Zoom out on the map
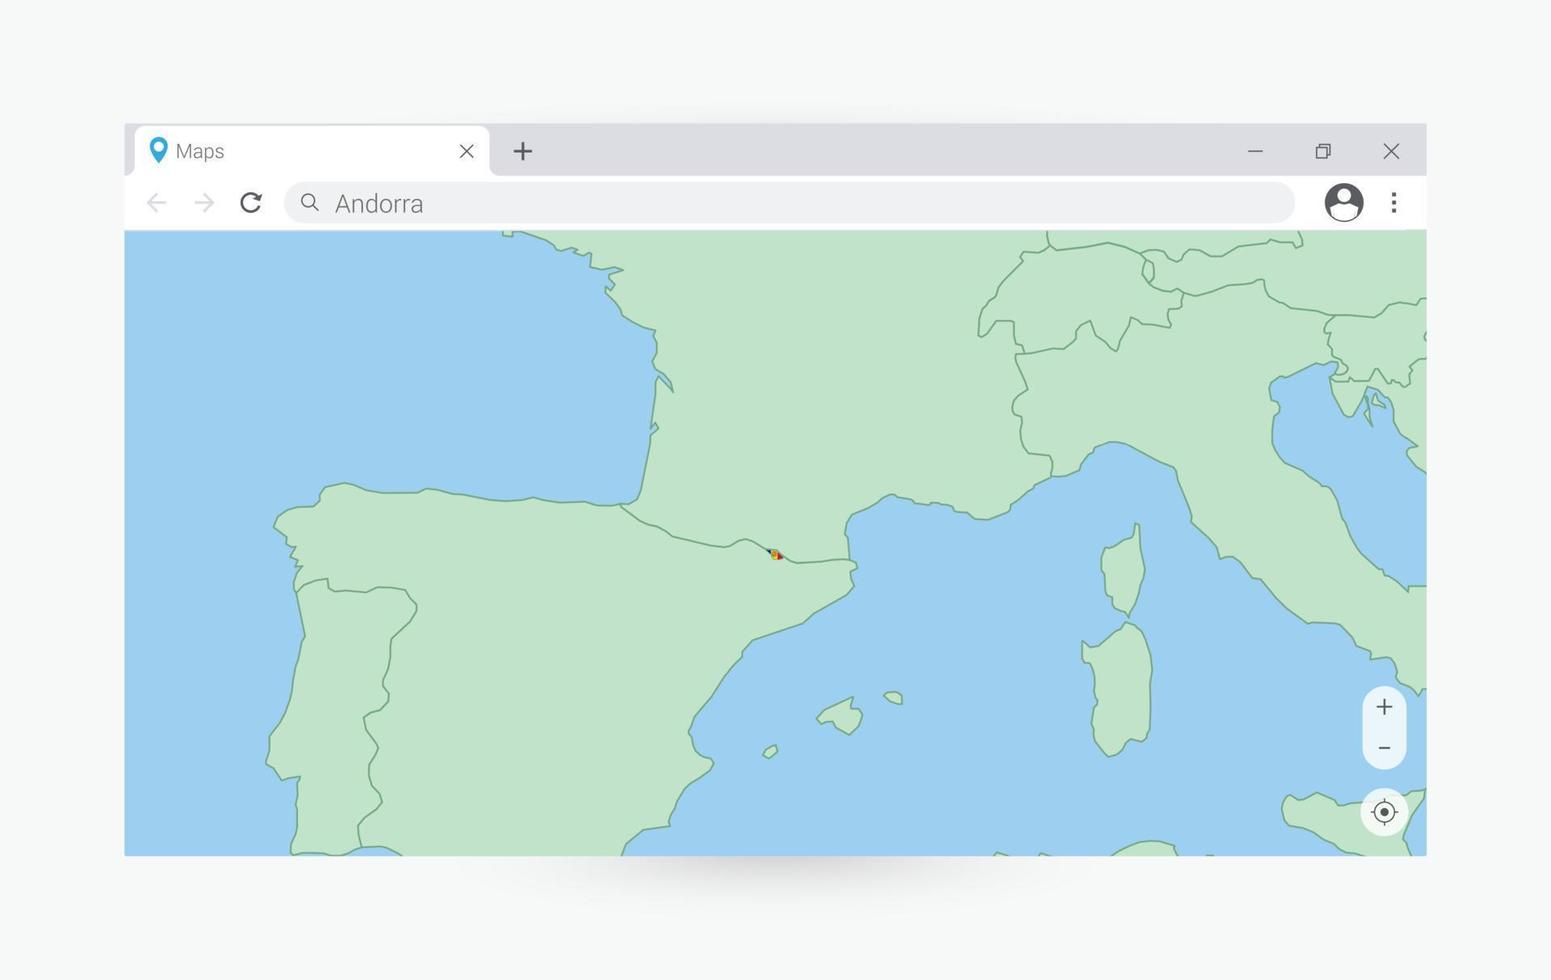1551x980 pixels. click(1384, 748)
